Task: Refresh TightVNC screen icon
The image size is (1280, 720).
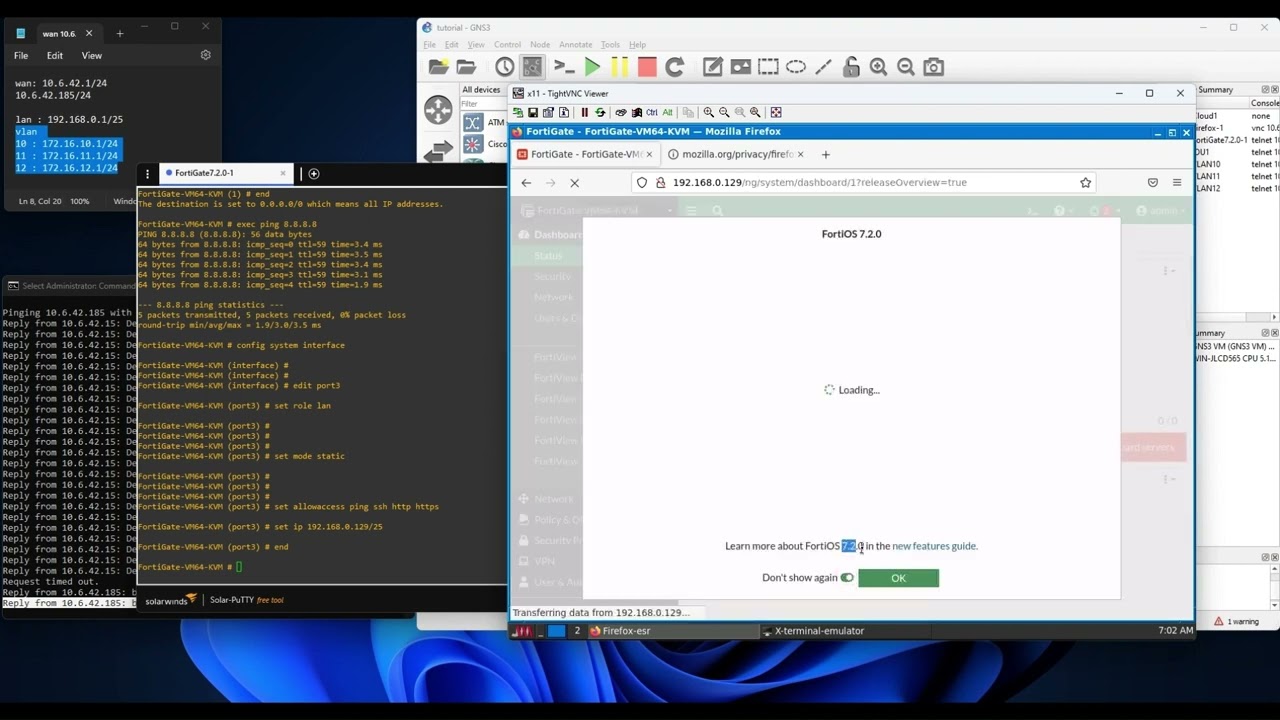Action: pos(600,112)
